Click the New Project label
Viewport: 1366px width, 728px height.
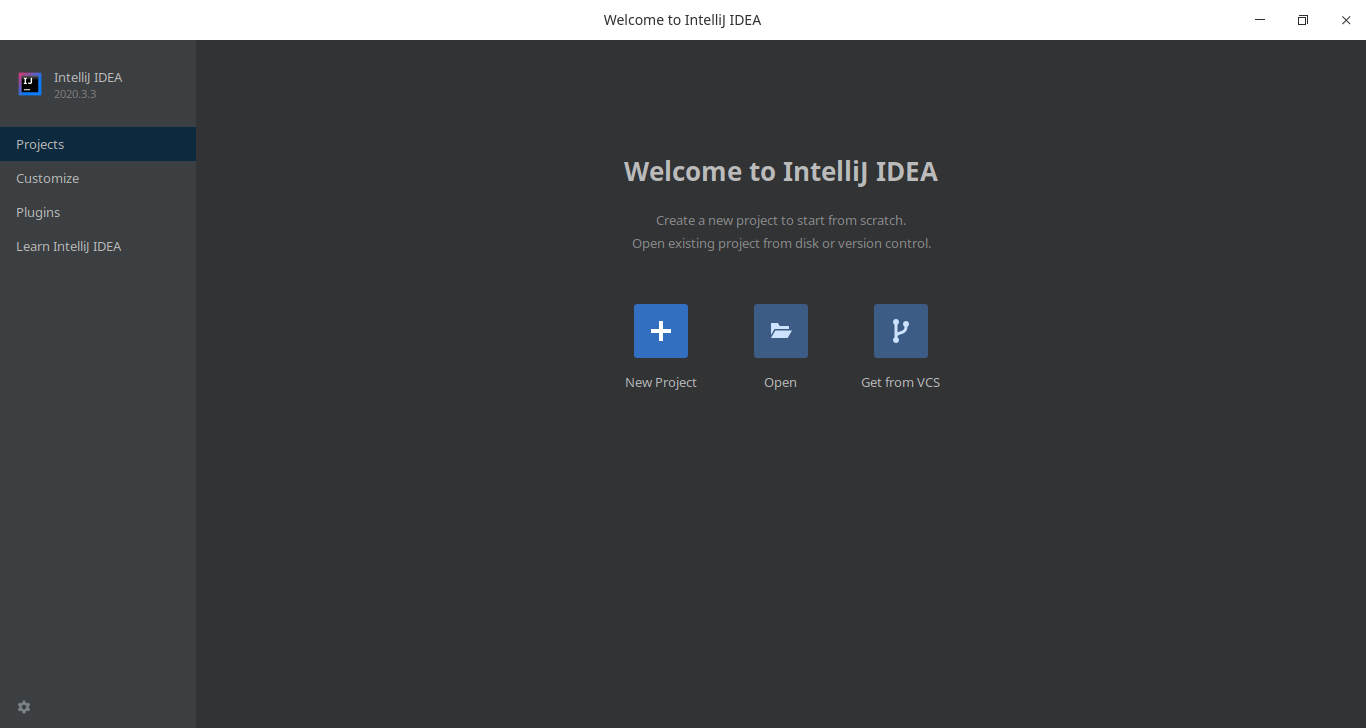coord(660,381)
